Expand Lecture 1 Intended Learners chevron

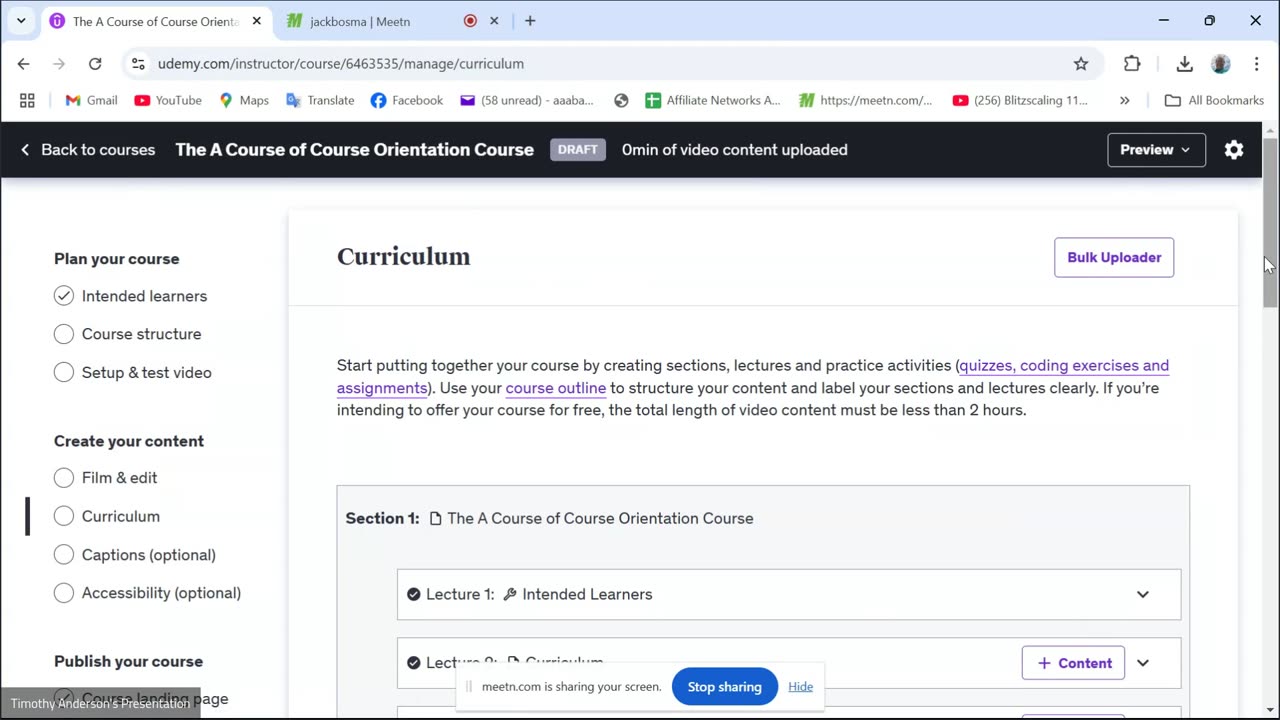point(1143,594)
